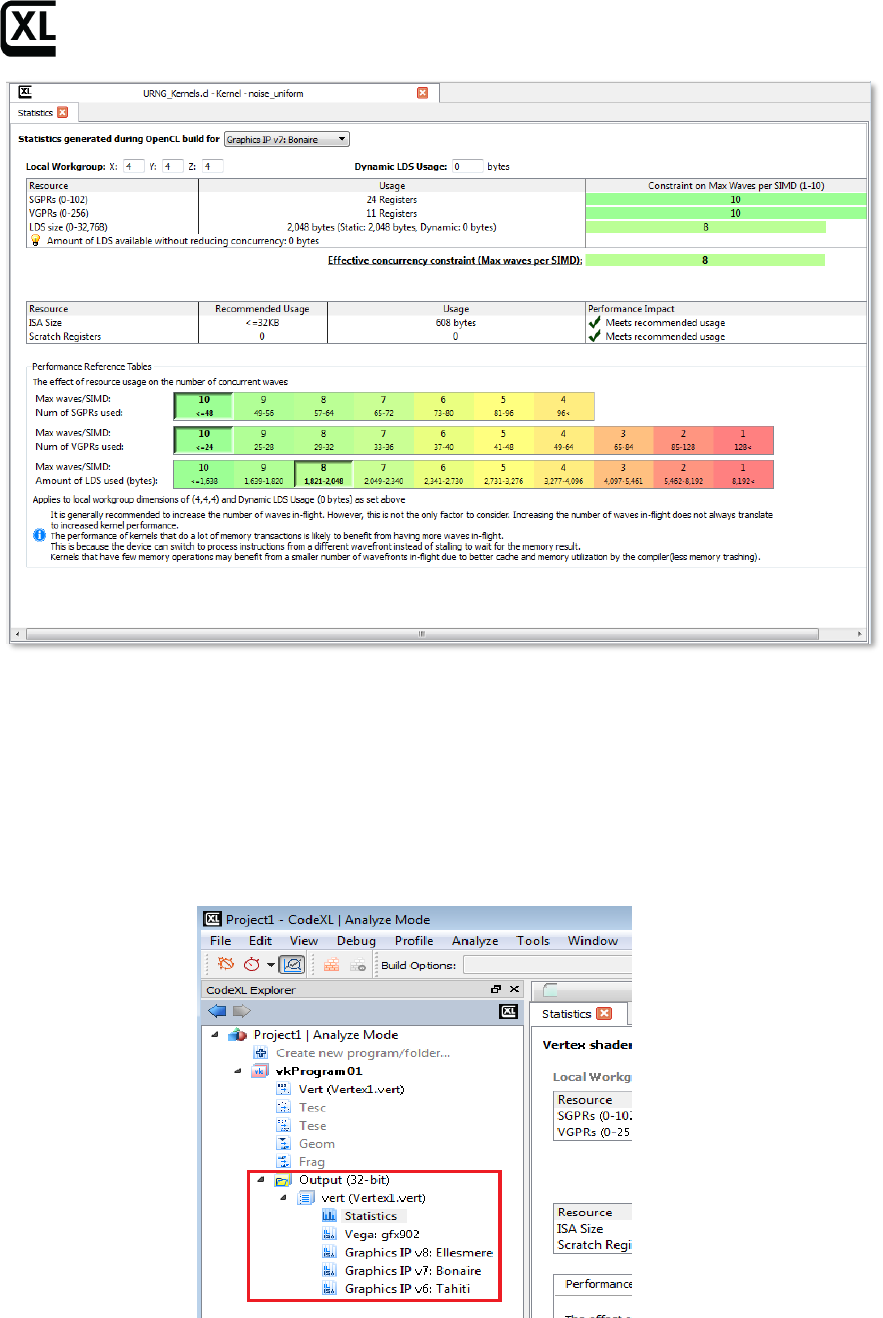Collapse the vert (Vertex1.vert) output node
Viewport: 883px width, 1318px height.
285,1198
